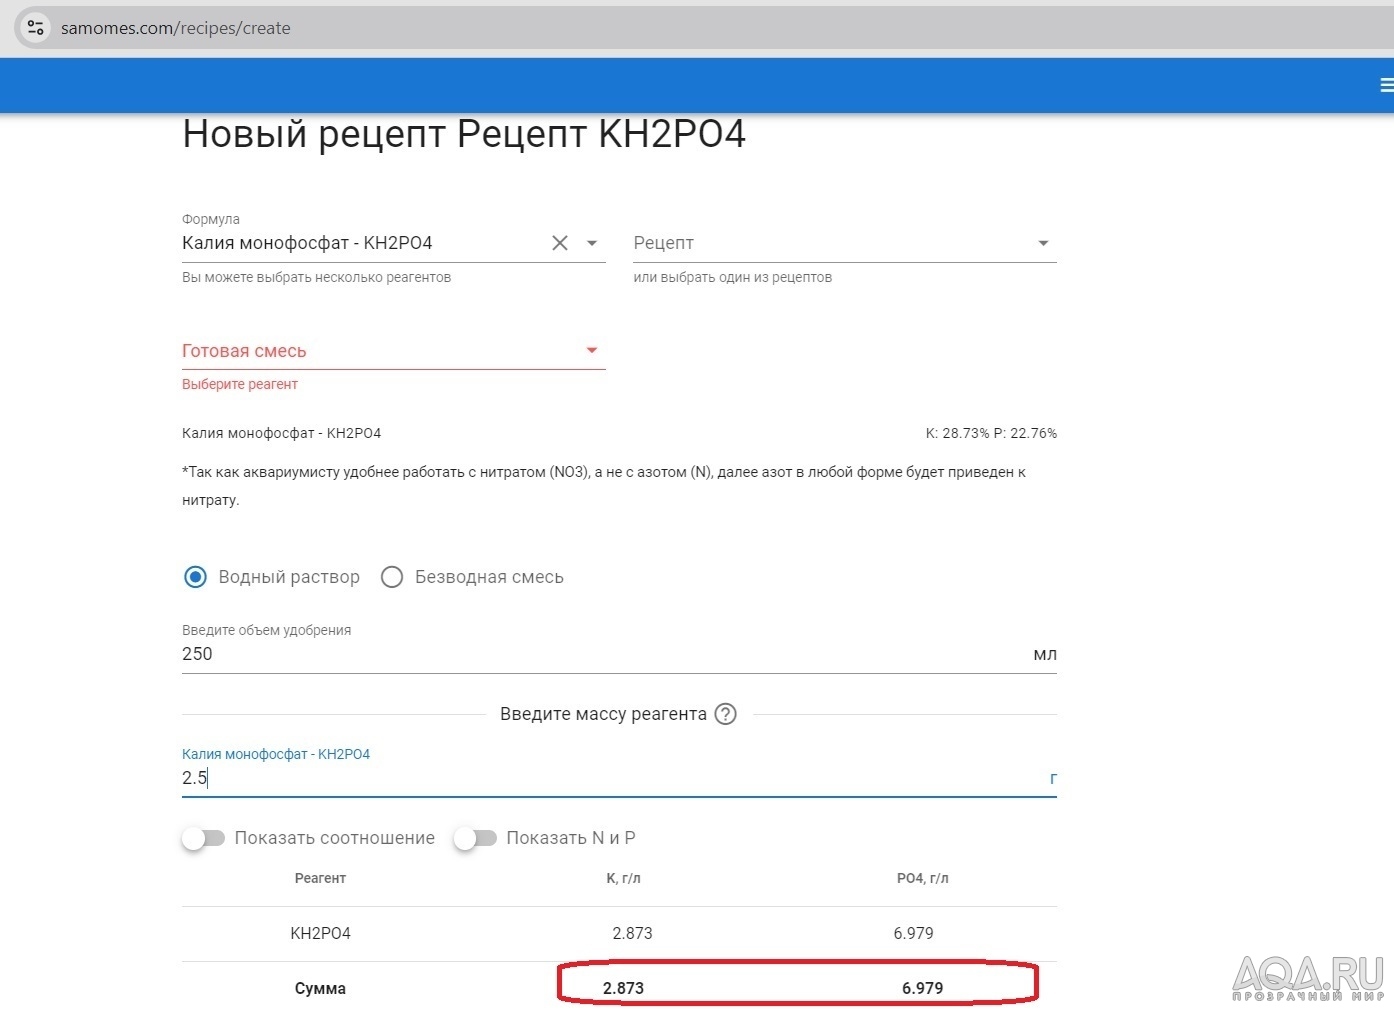Image resolution: width=1394 pixels, height=1011 pixels.
Task: Select the Водный раствор radio button
Action: click(x=196, y=577)
